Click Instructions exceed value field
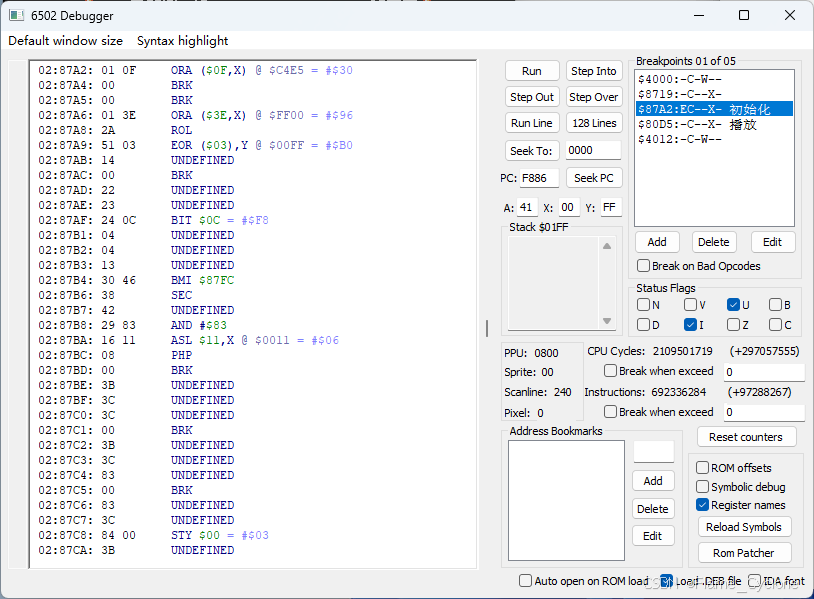 pyautogui.click(x=764, y=412)
